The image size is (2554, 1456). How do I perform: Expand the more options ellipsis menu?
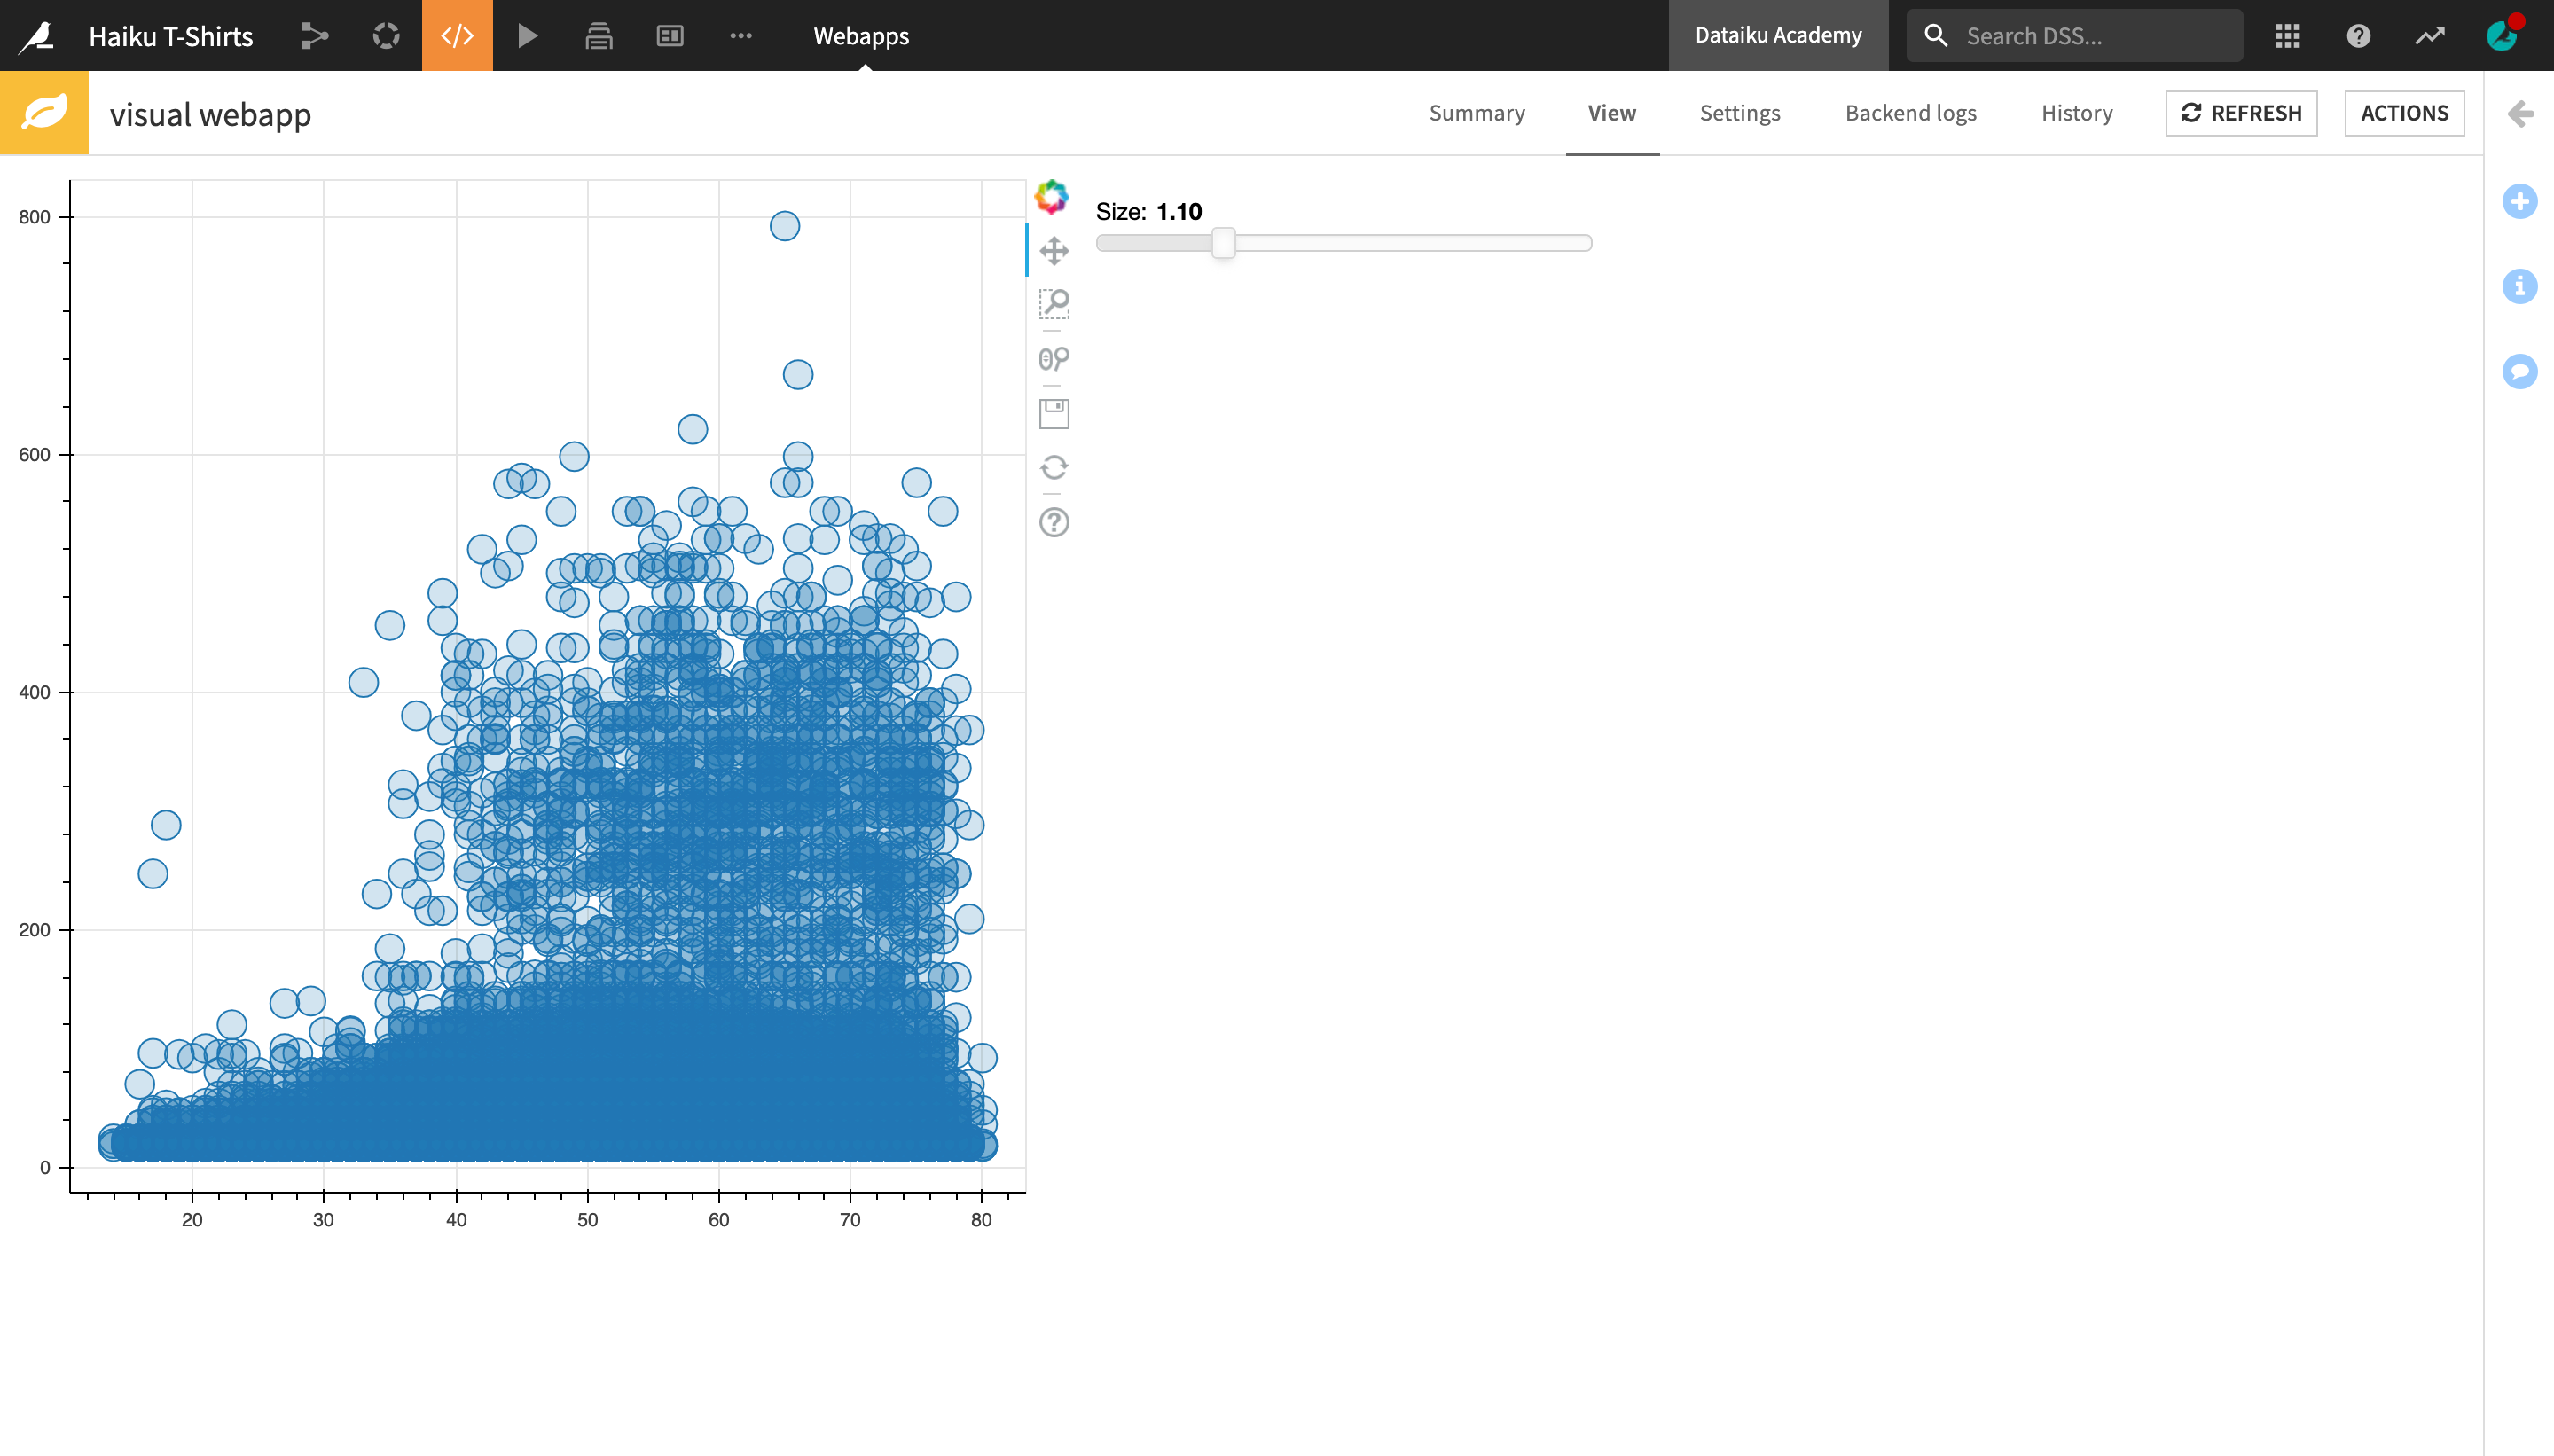tap(741, 36)
